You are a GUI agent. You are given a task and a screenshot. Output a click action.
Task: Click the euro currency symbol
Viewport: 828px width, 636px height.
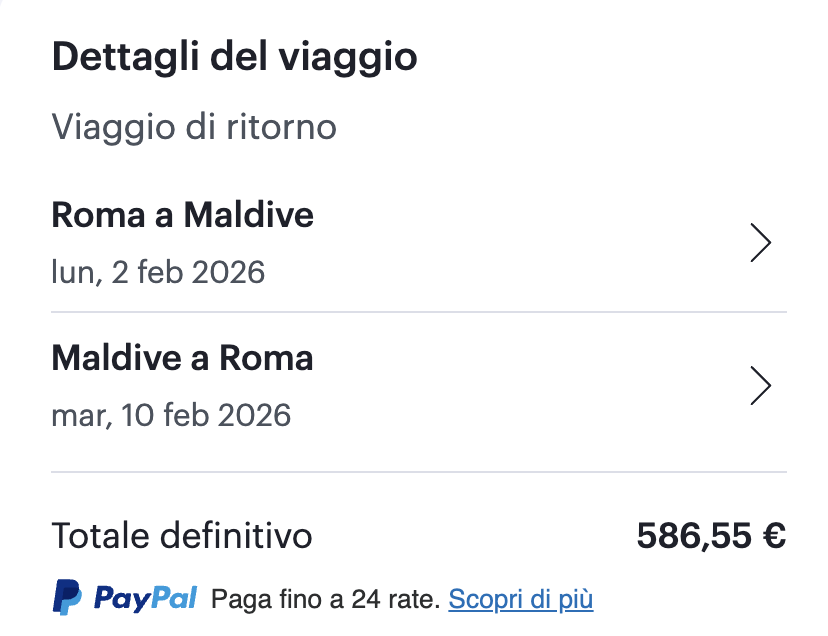[x=774, y=537]
